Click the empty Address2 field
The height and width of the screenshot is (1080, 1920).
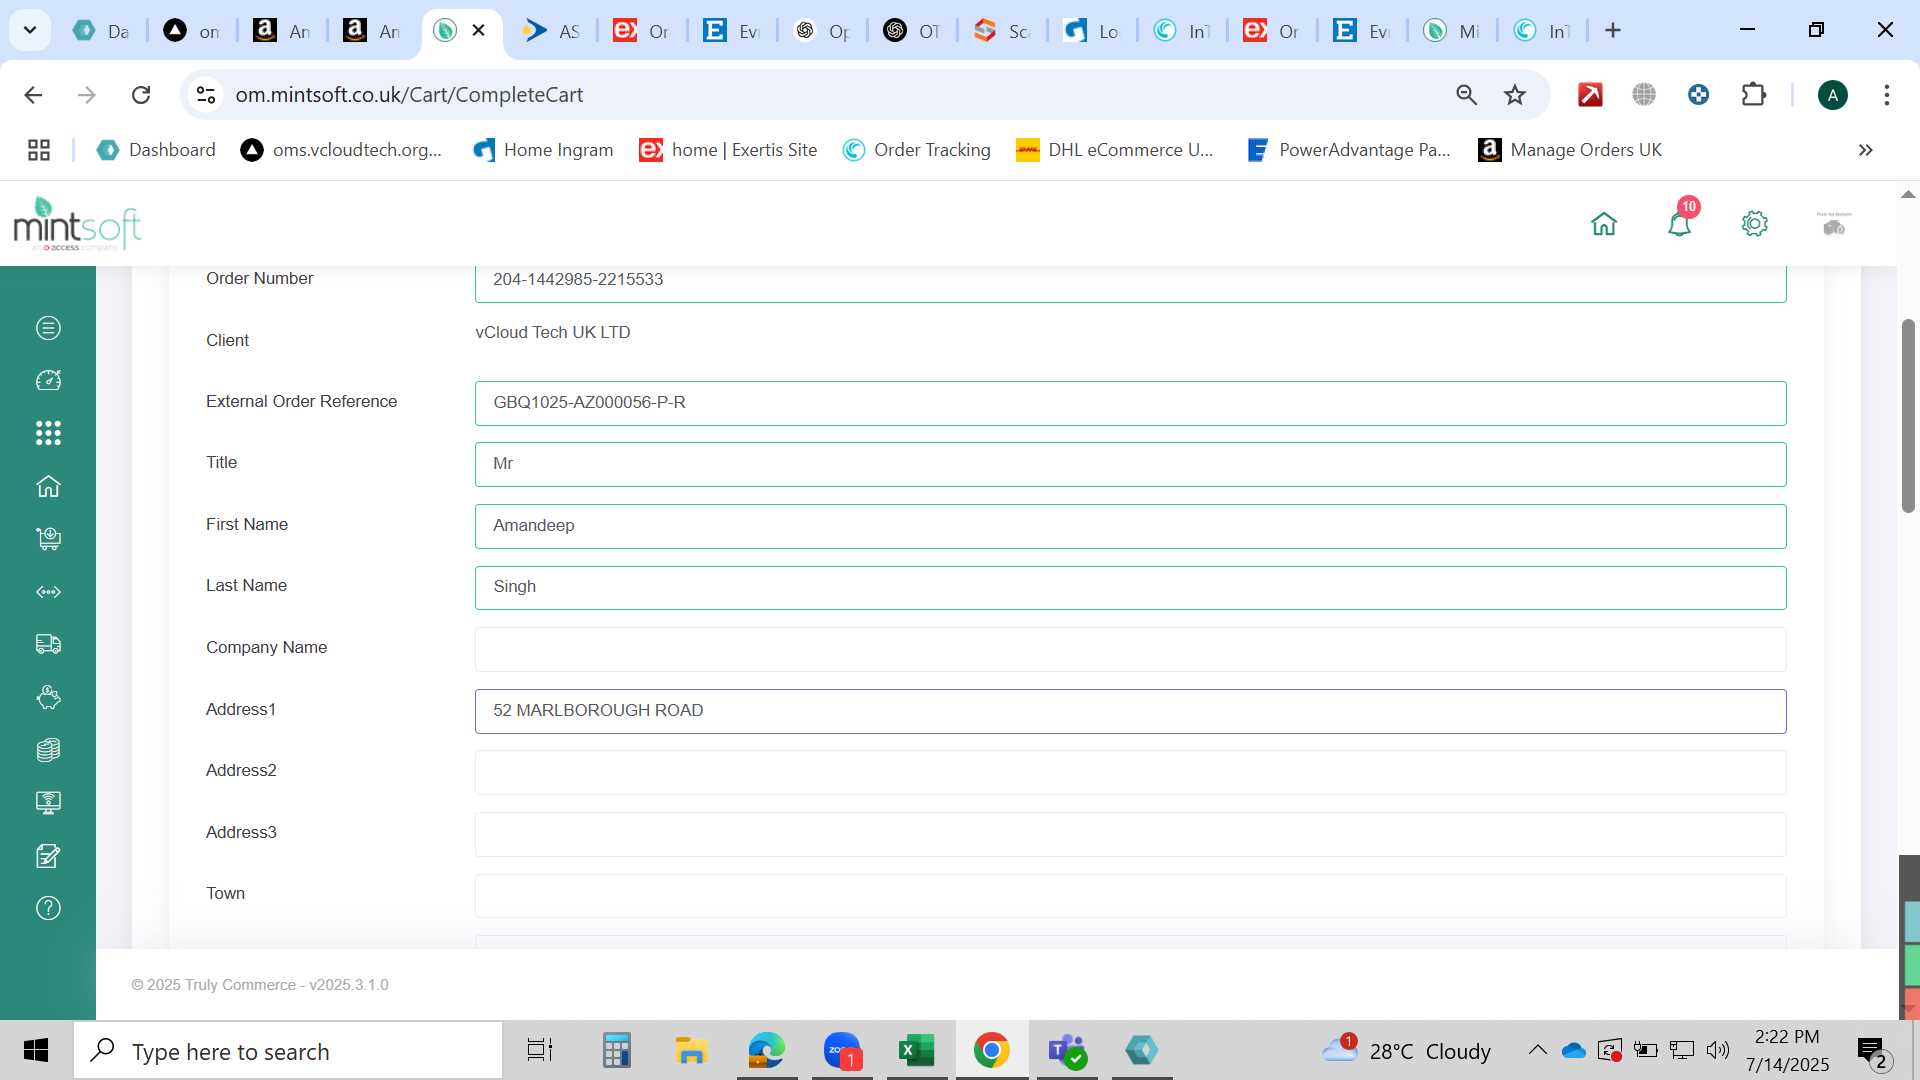(1130, 772)
